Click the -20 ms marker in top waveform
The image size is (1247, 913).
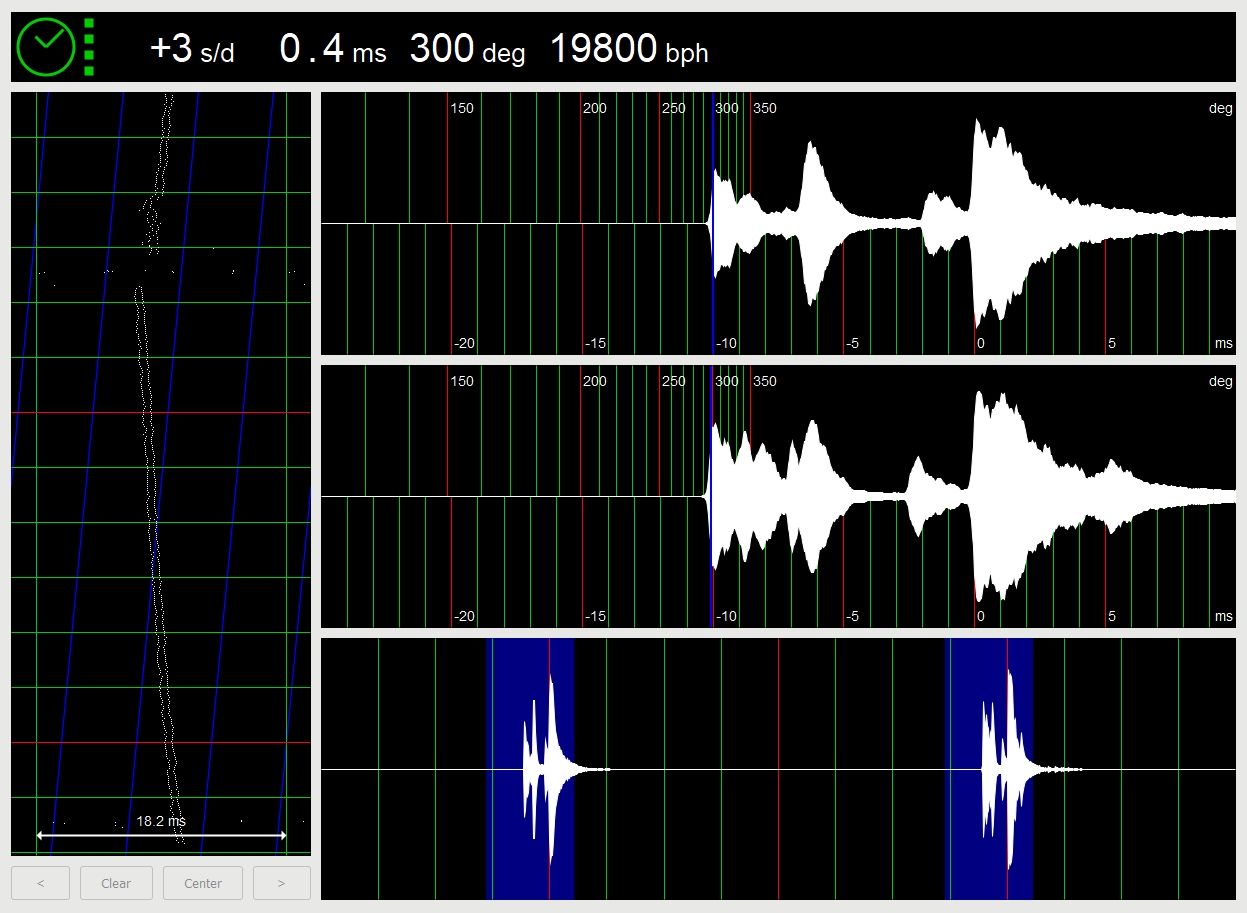point(464,343)
